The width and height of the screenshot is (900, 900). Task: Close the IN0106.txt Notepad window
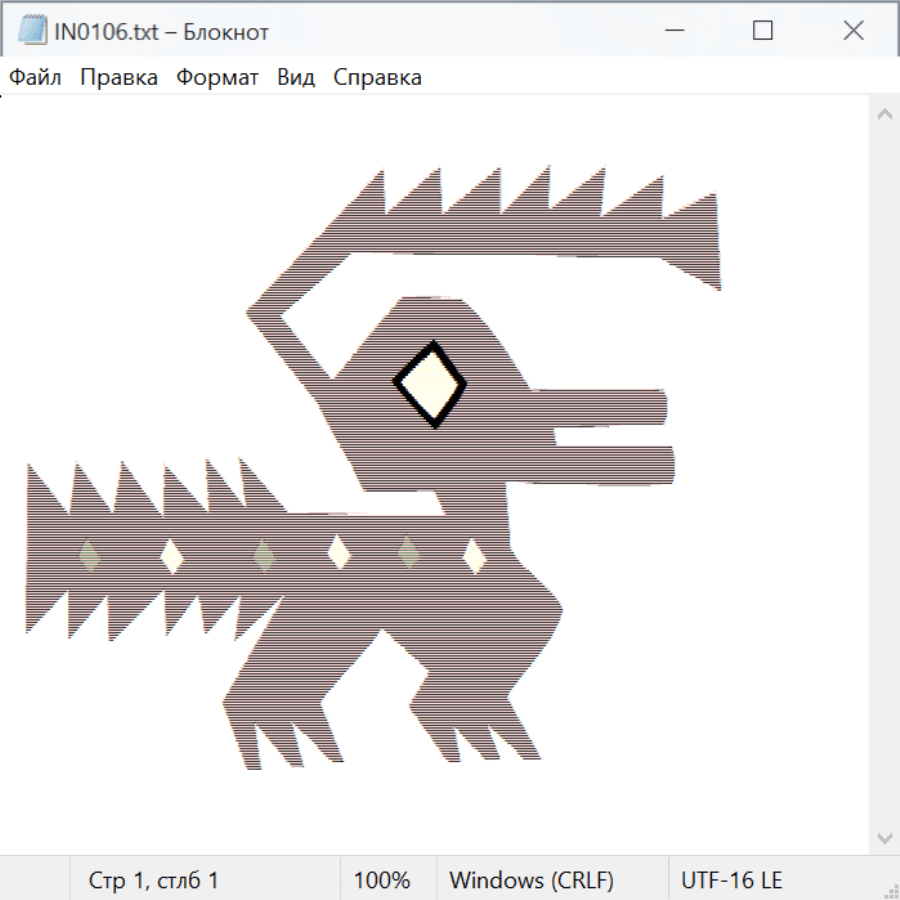tap(853, 31)
